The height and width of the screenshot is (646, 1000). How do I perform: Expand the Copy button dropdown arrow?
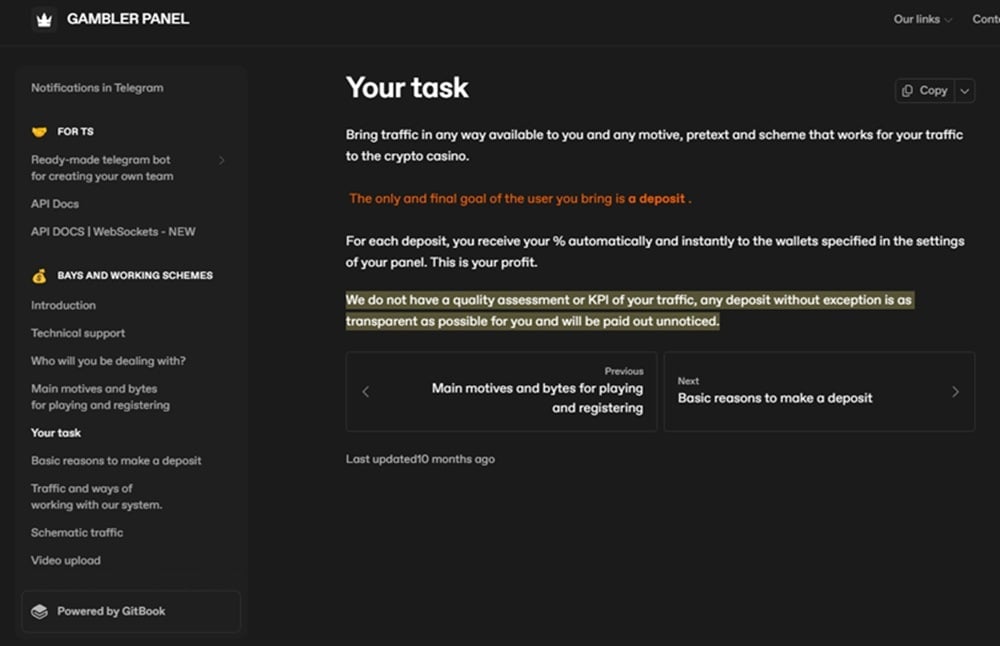click(965, 90)
